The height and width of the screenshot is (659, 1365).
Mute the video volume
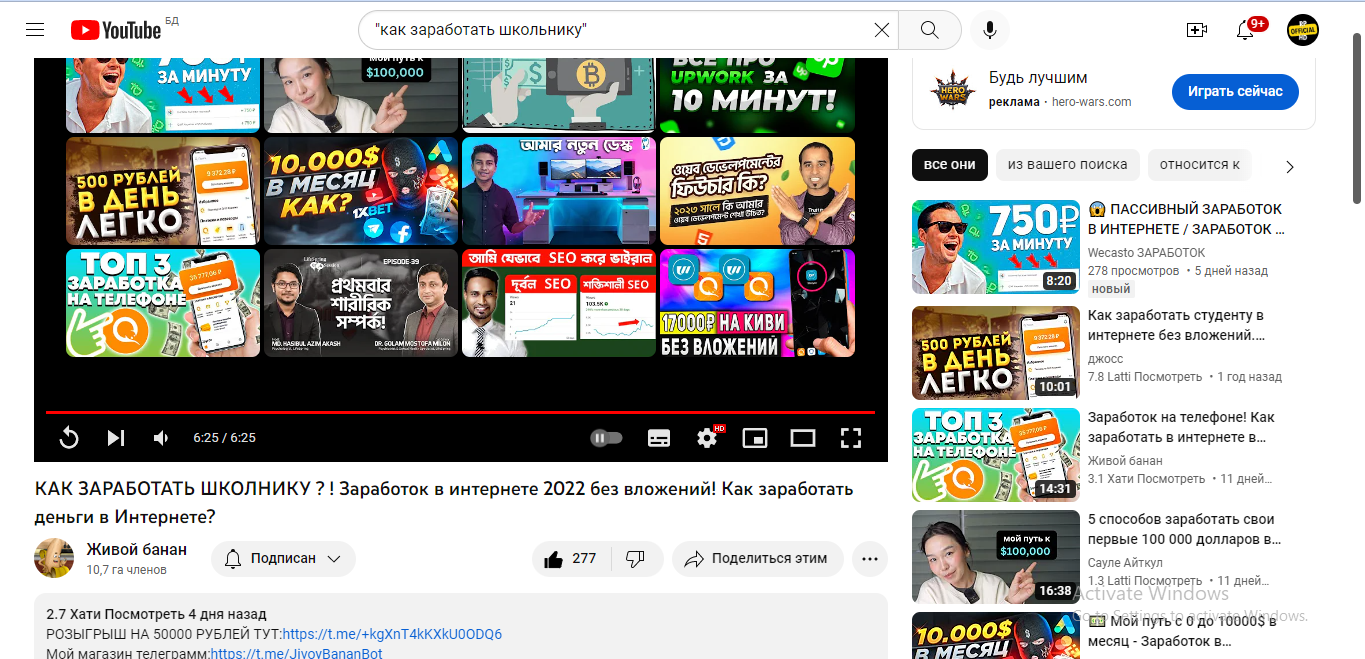click(x=161, y=438)
